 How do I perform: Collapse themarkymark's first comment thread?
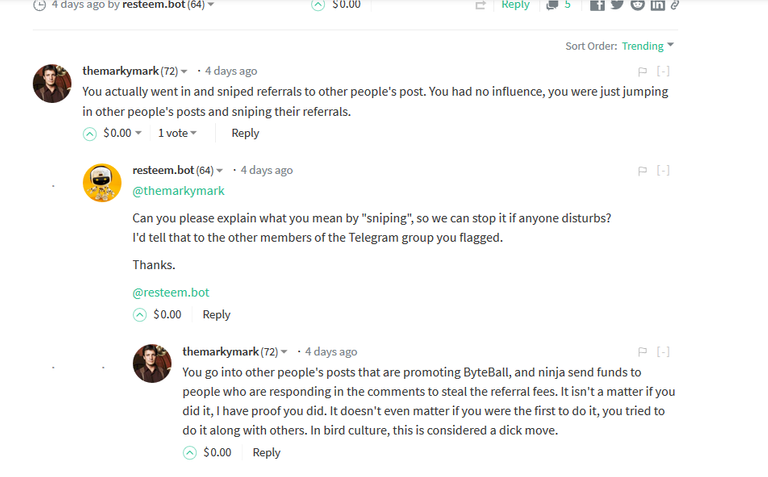[x=663, y=72]
